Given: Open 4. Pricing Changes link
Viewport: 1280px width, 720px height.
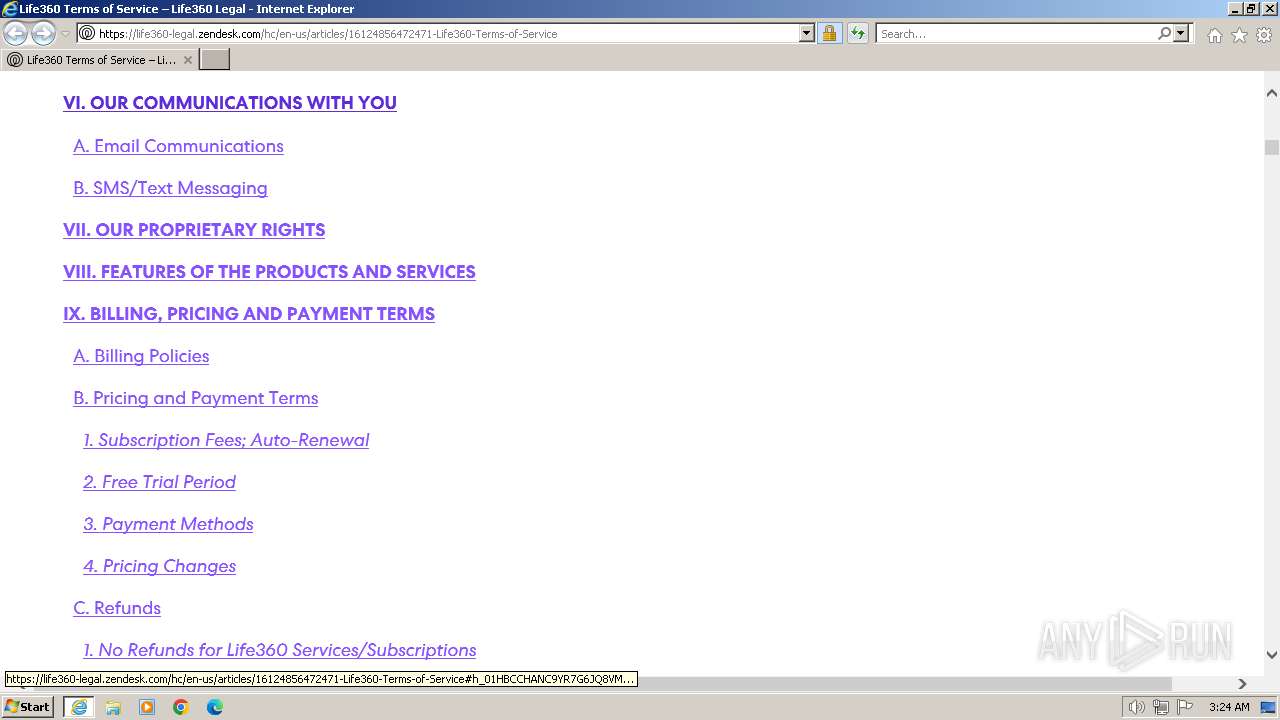Looking at the screenshot, I should pyautogui.click(x=159, y=566).
